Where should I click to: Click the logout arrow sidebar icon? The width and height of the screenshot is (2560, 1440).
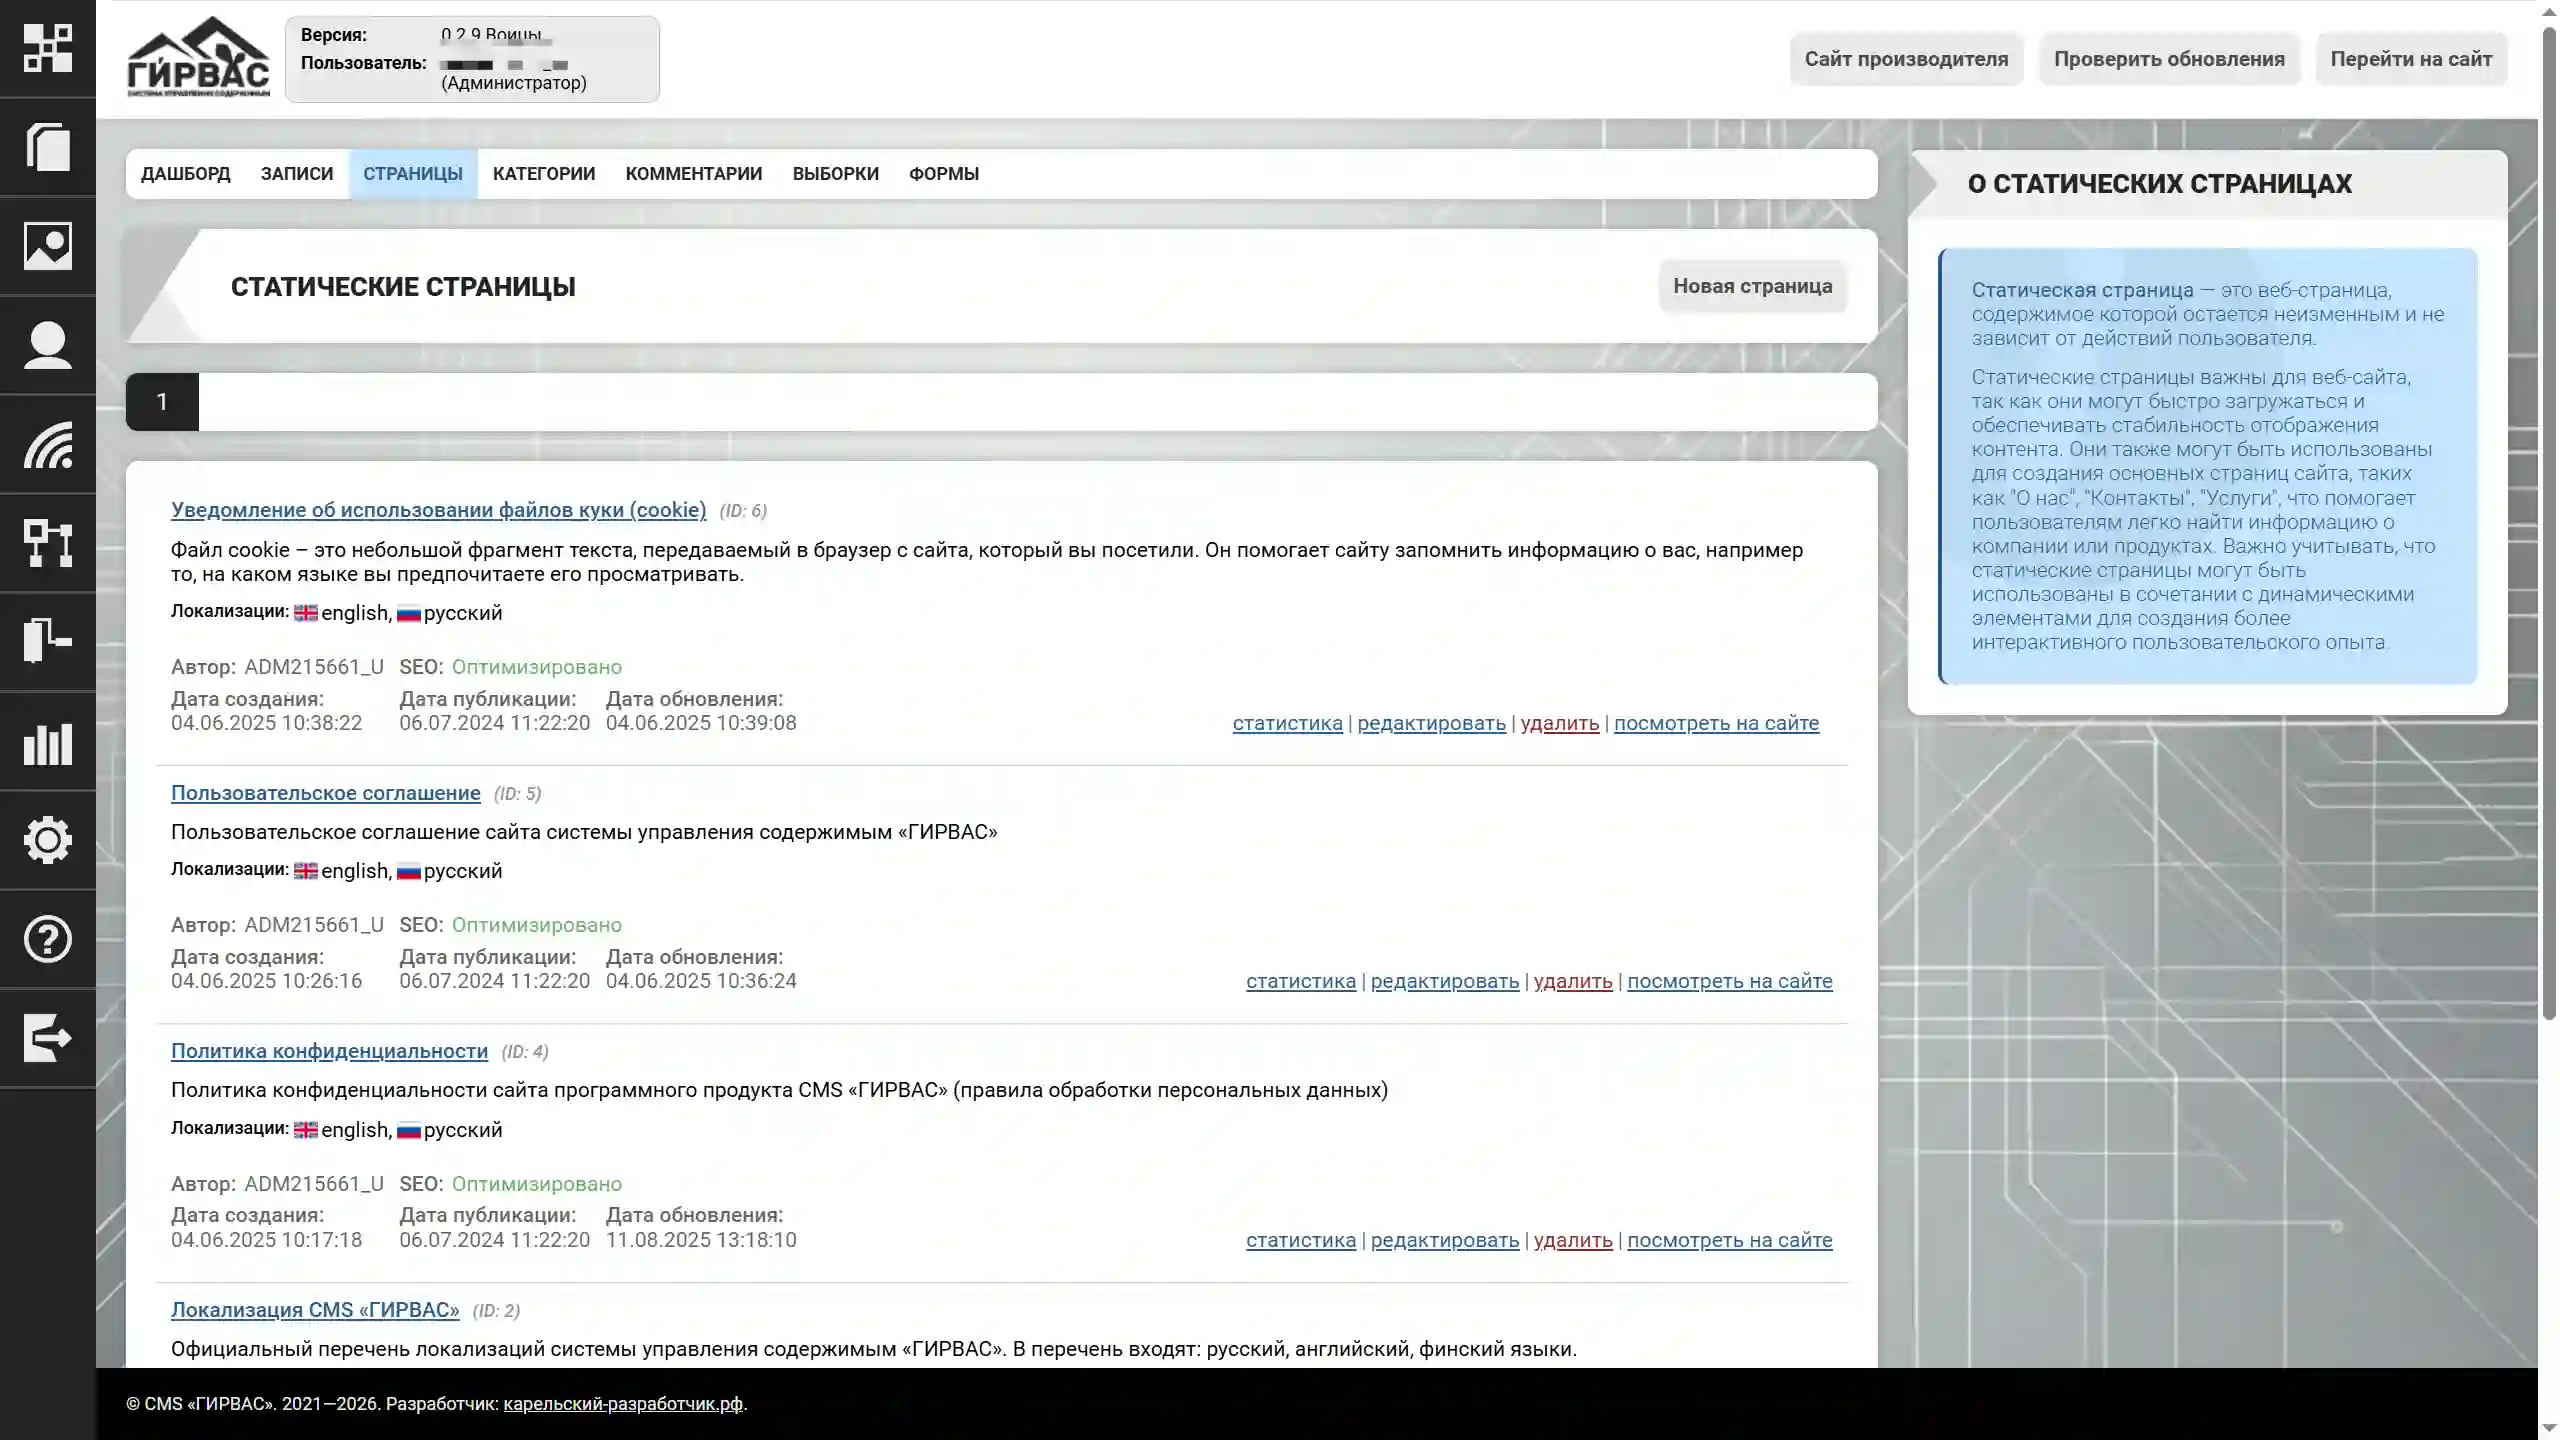pyautogui.click(x=47, y=1037)
